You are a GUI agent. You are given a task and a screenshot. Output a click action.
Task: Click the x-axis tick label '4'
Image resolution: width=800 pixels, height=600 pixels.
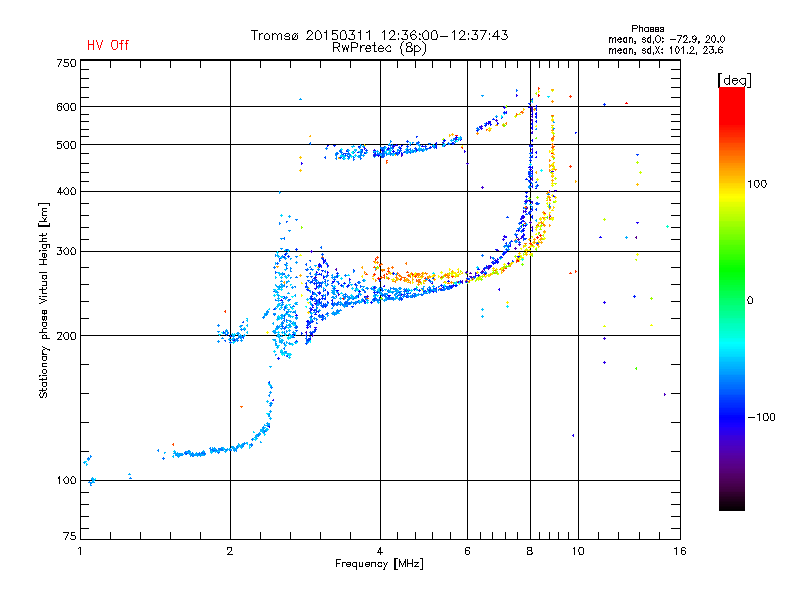coord(380,551)
